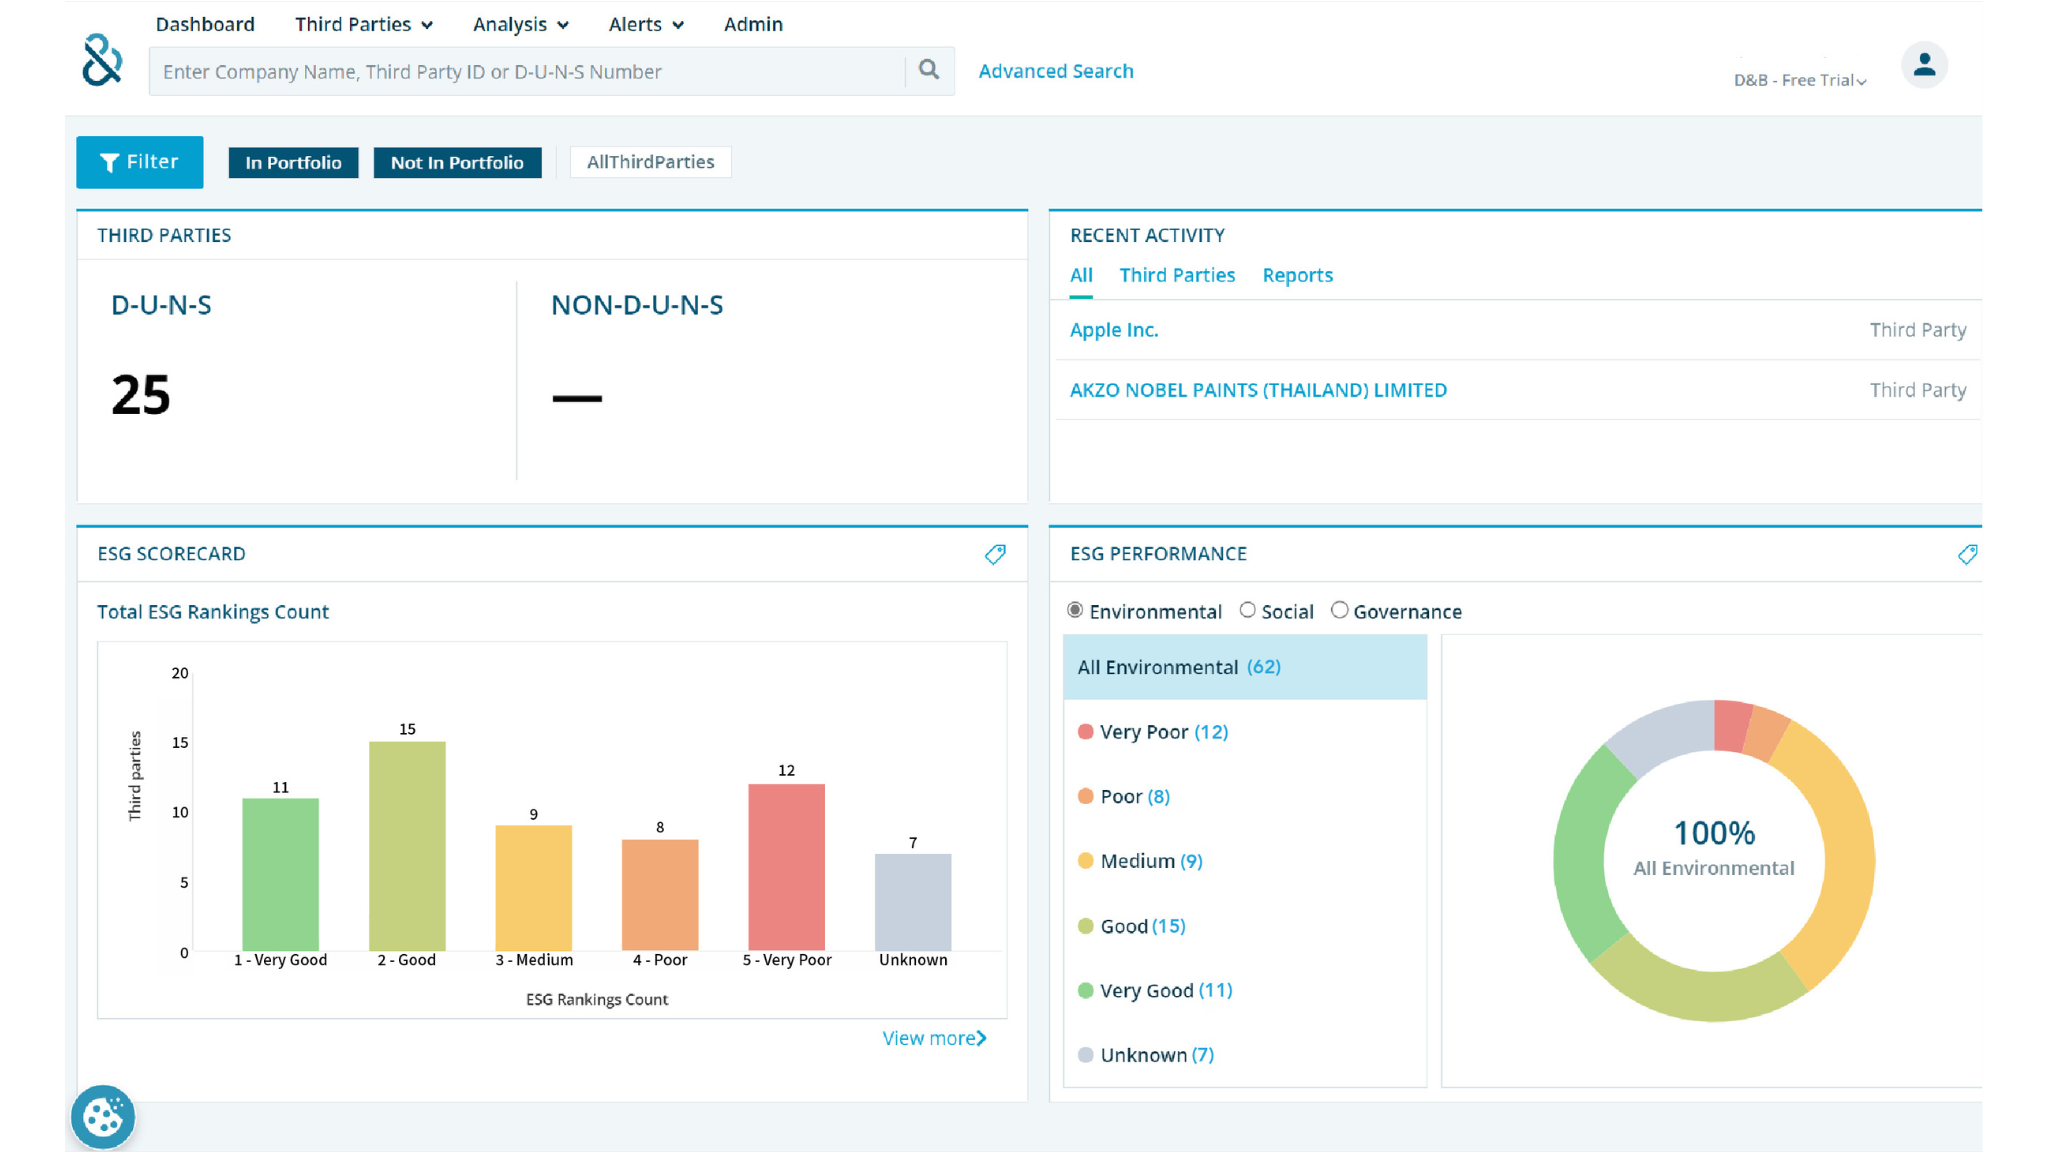The width and height of the screenshot is (2048, 1152).
Task: Click the View more arrow link
Action: pyautogui.click(x=934, y=1038)
